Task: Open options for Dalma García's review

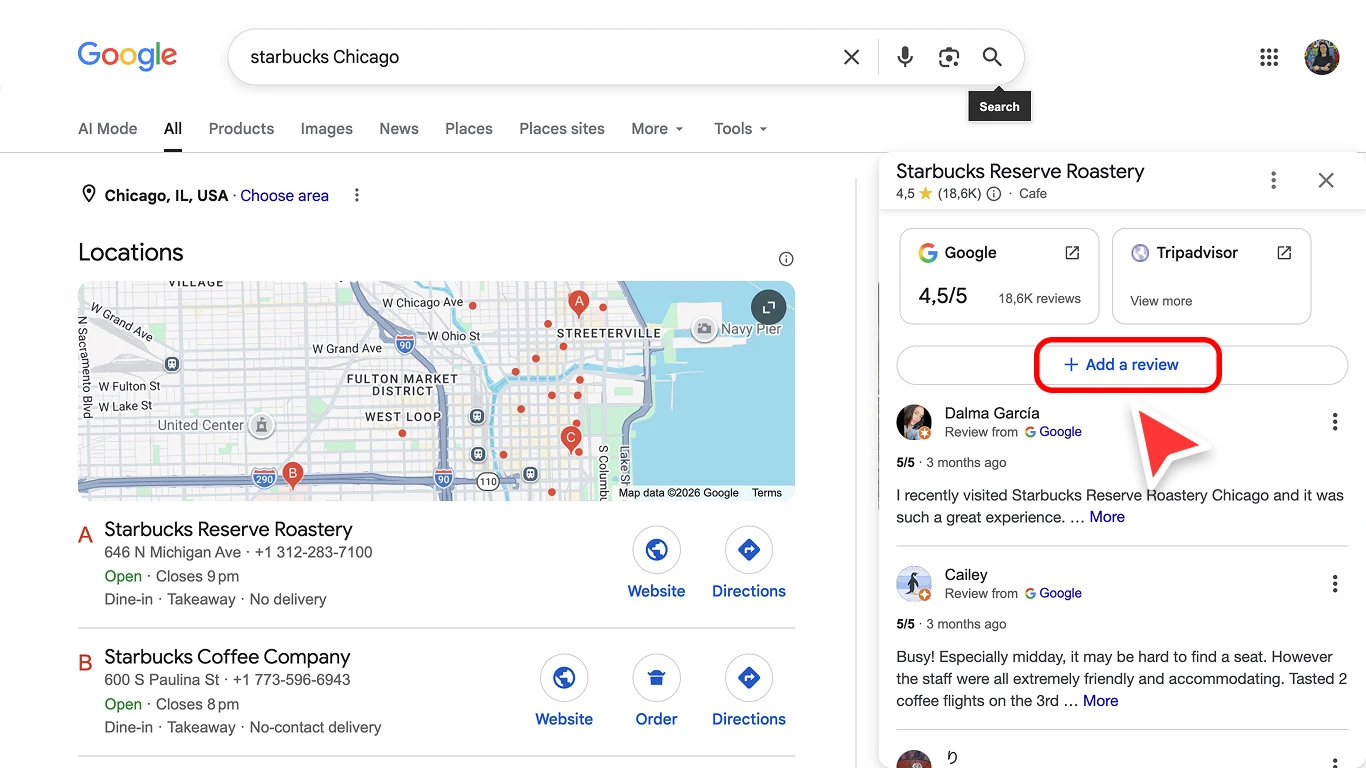Action: (x=1335, y=422)
